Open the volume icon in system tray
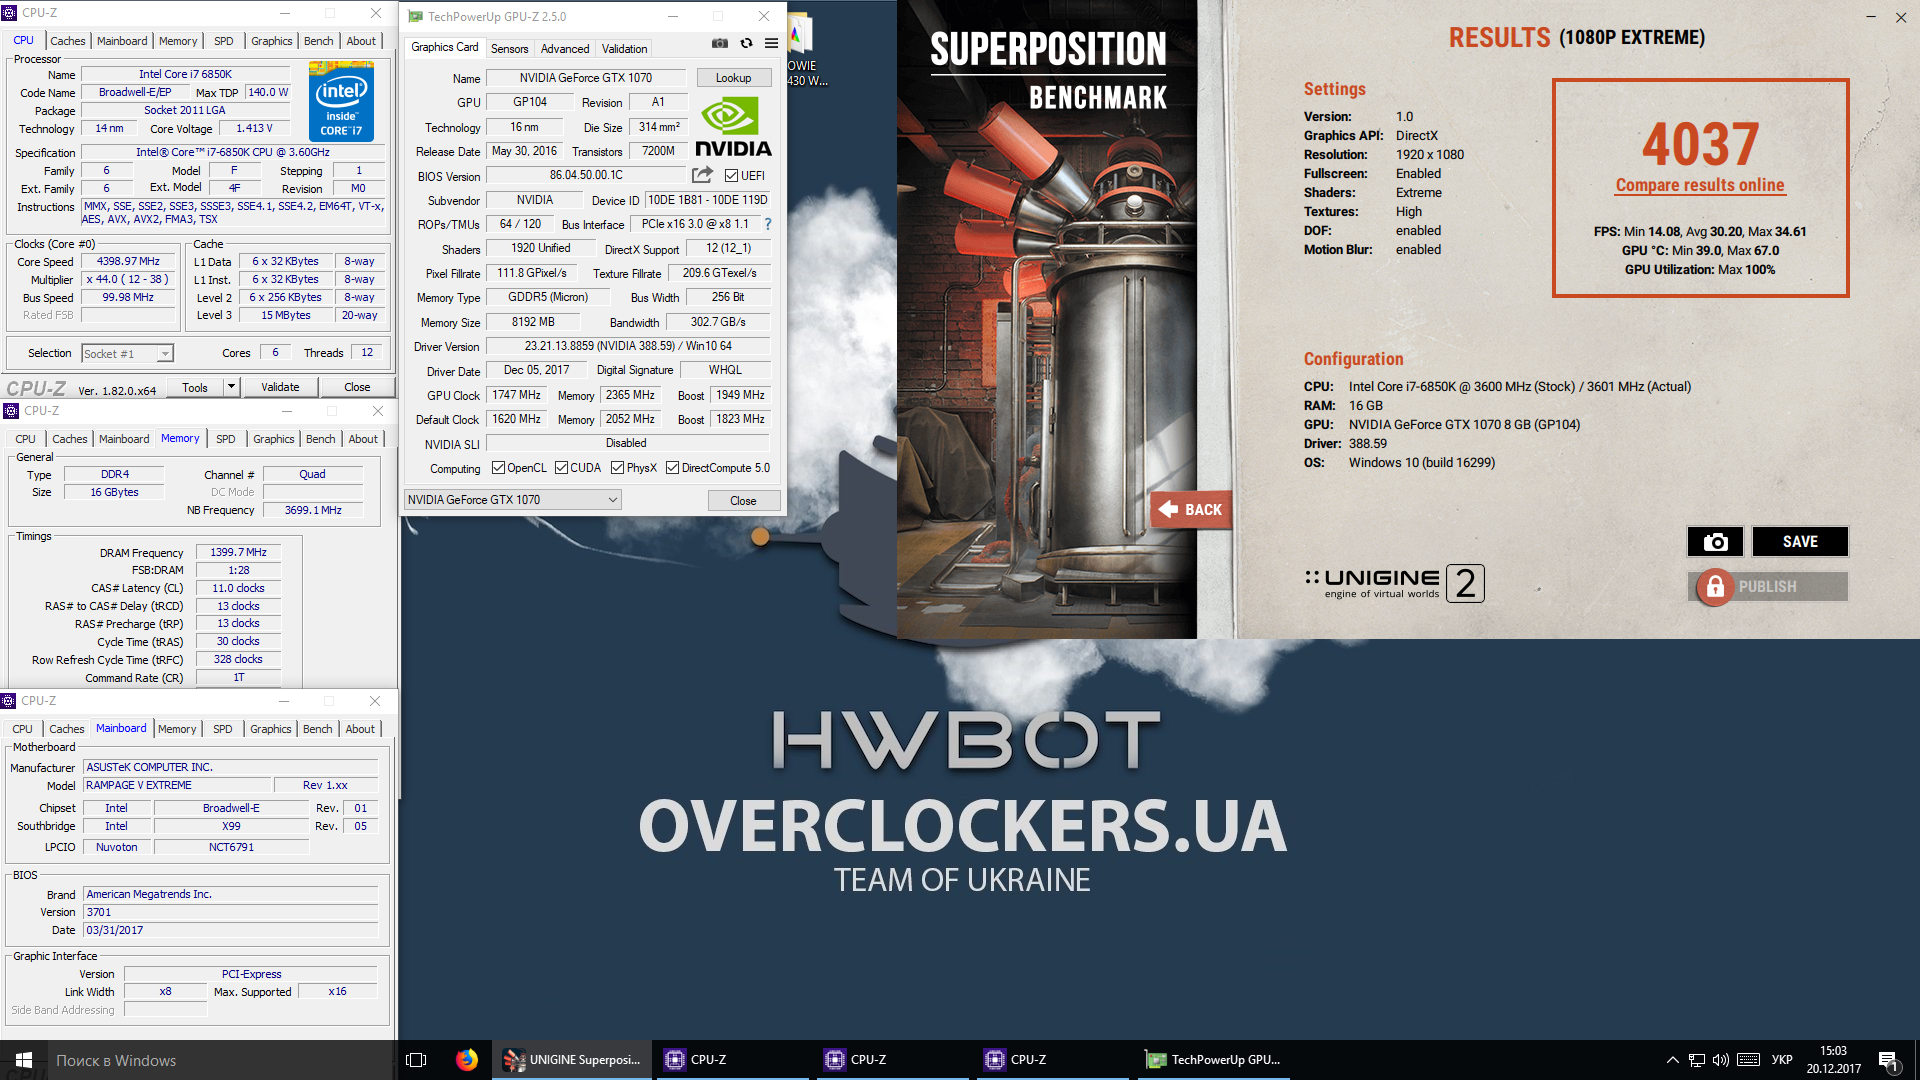 (1721, 1060)
